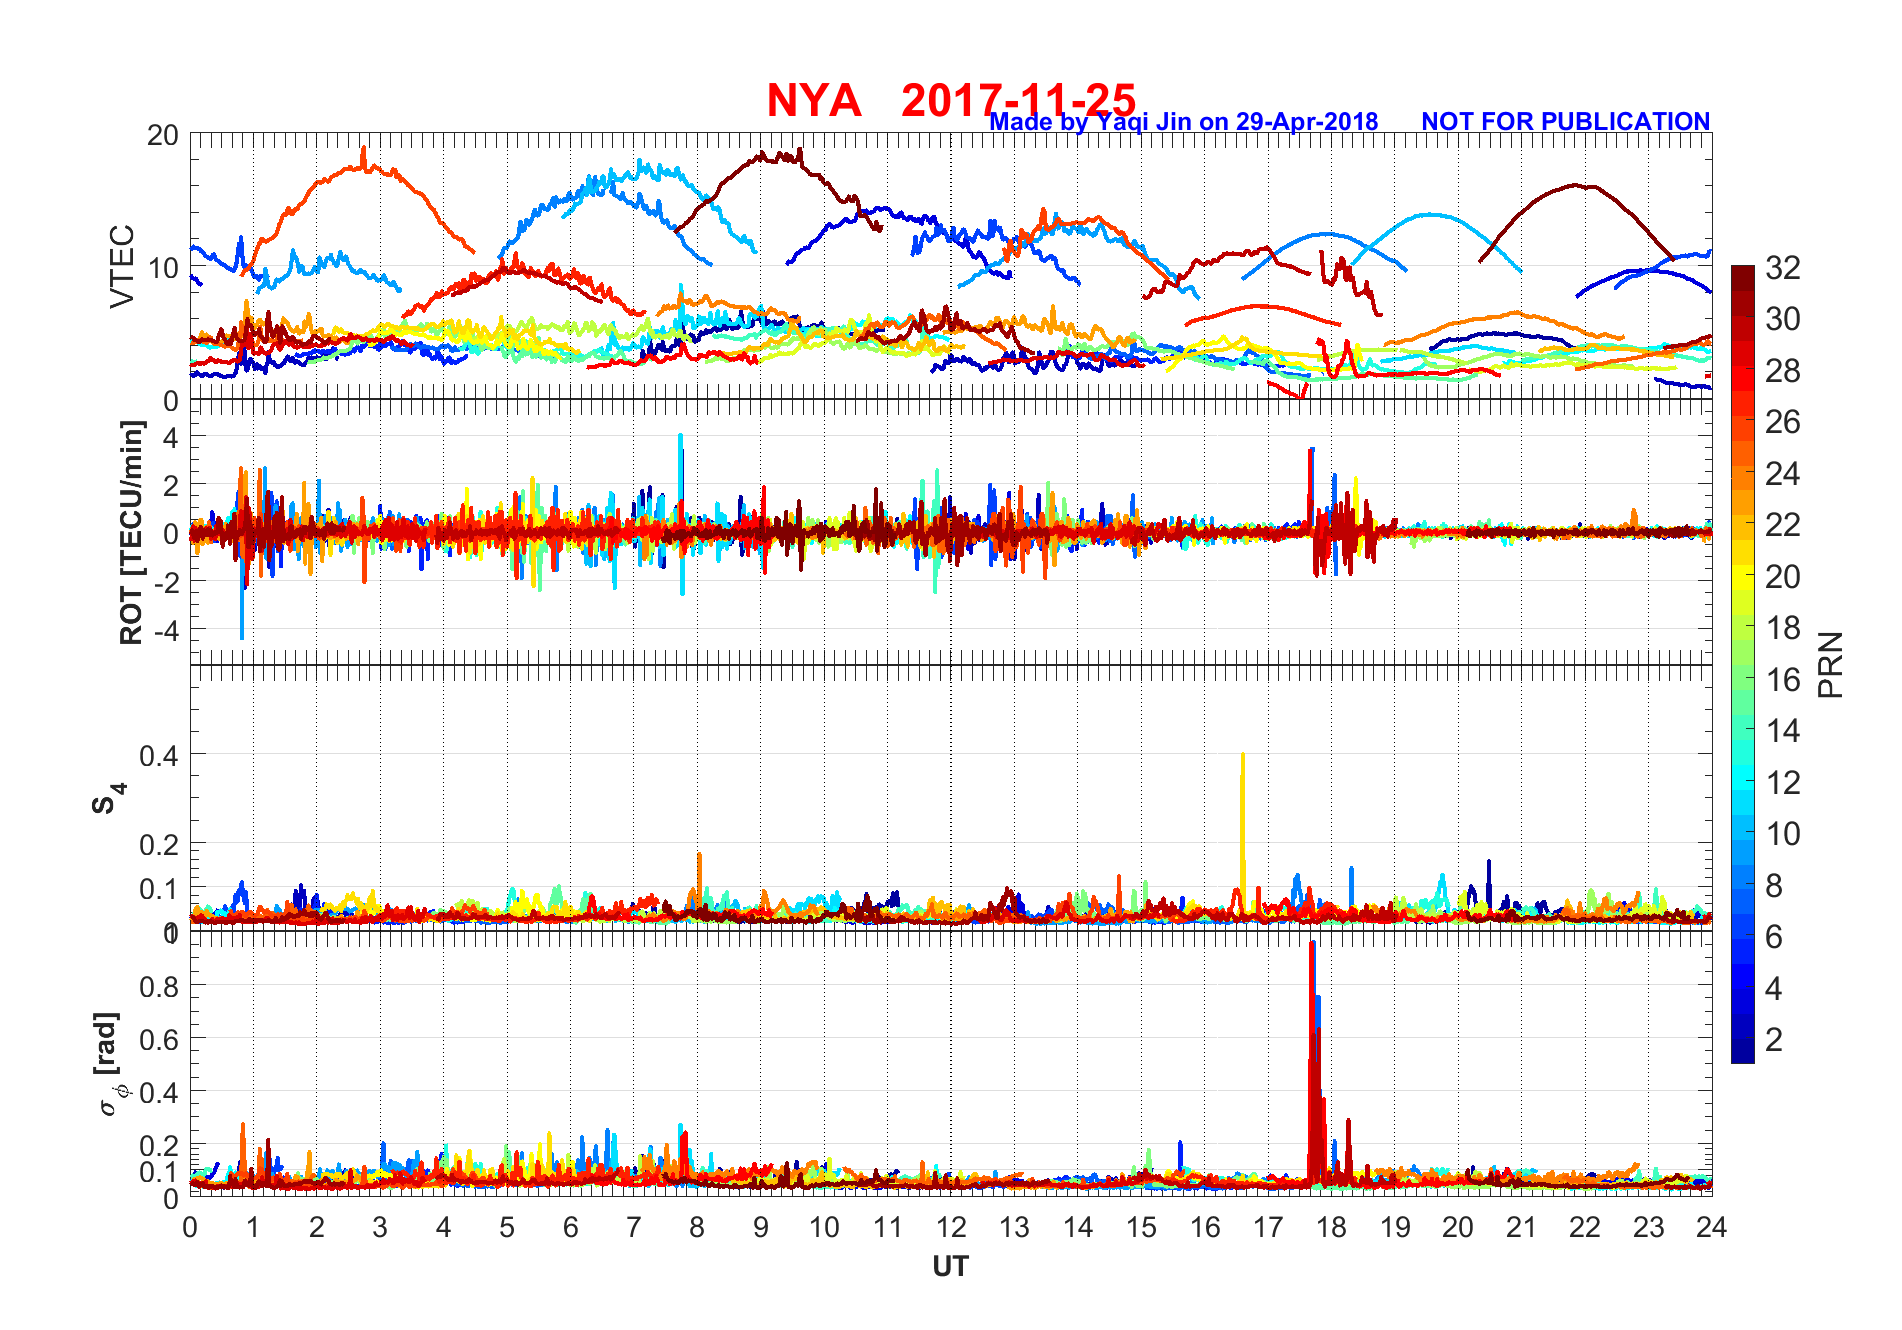Viewport: 1902px width, 1330px height.
Task: Click the x-axis tick label 21
Action: [x=1521, y=1227]
